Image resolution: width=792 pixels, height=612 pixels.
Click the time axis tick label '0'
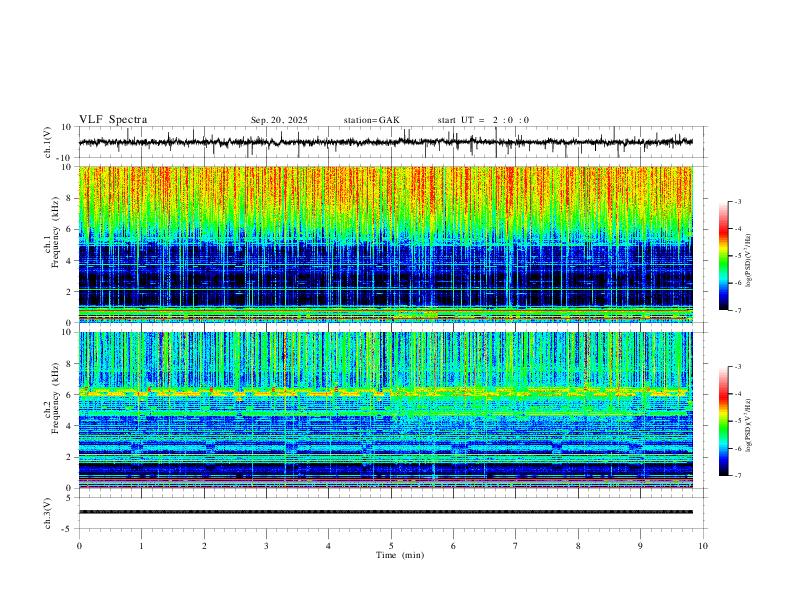point(79,546)
